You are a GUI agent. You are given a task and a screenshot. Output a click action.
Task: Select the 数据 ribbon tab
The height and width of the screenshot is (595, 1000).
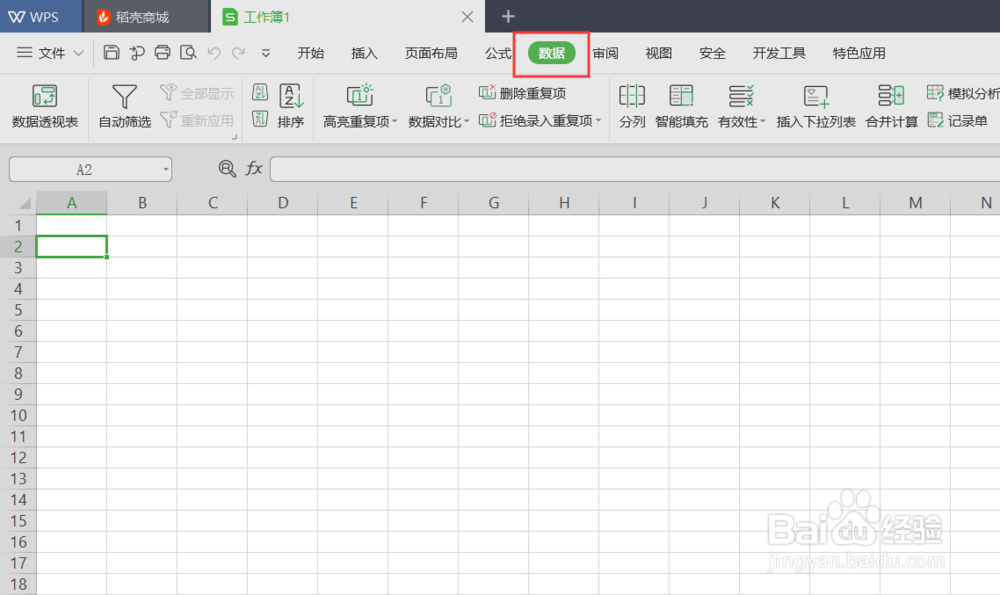tap(552, 53)
